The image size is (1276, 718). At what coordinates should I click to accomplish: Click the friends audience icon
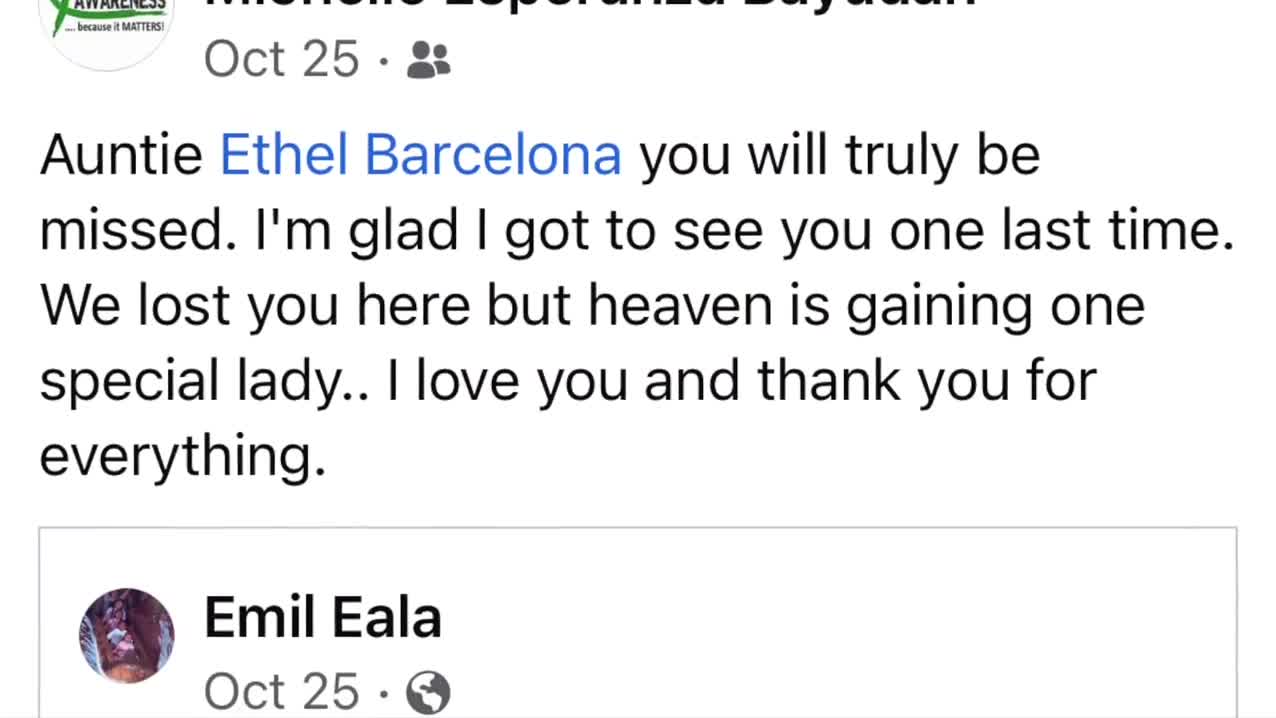429,60
